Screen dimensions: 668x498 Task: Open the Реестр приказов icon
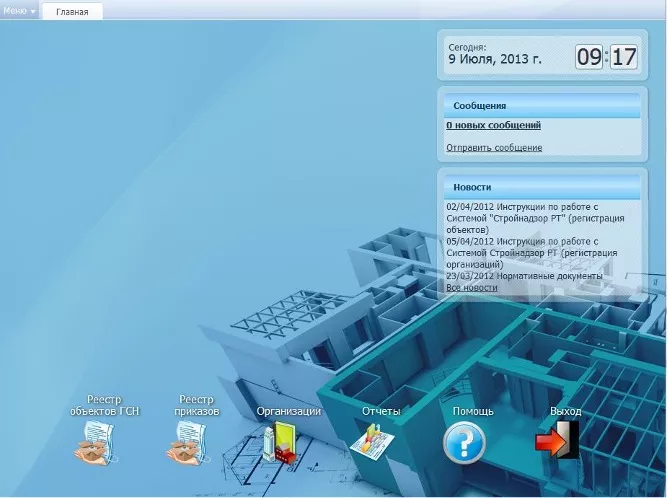[x=189, y=443]
